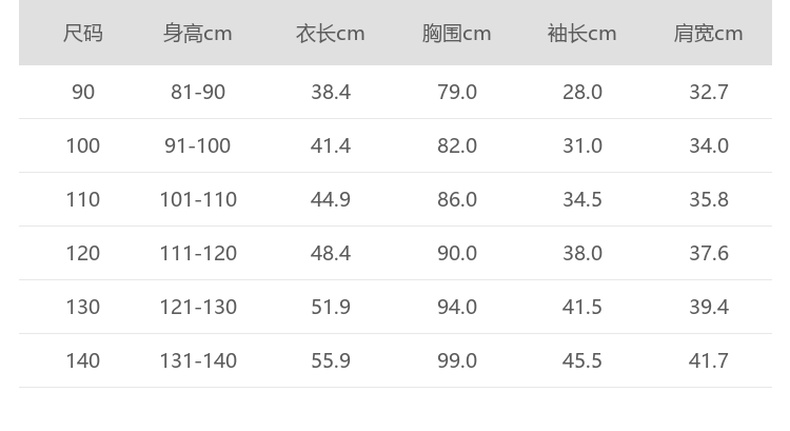Click the 身高cm column header
The width and height of the screenshot is (790, 431).
click(198, 34)
